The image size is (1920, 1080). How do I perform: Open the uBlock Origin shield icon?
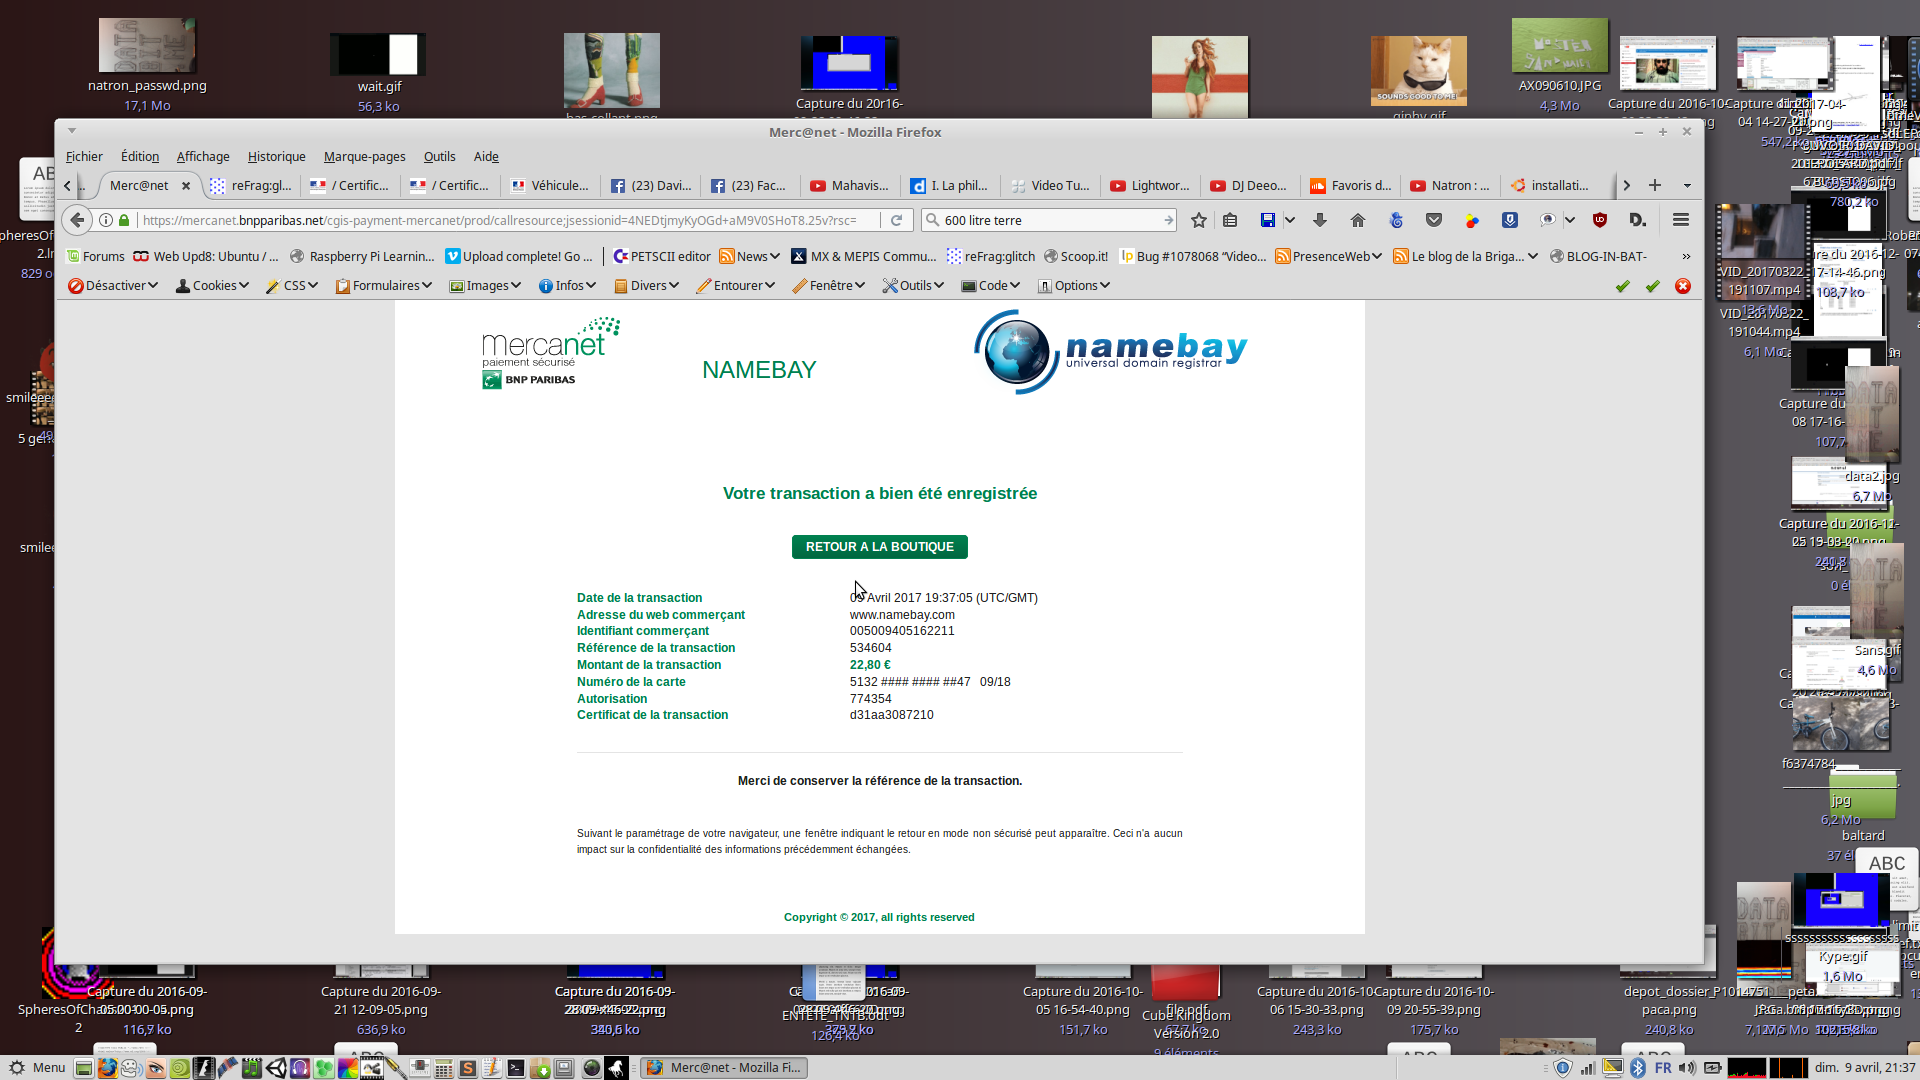[1599, 220]
